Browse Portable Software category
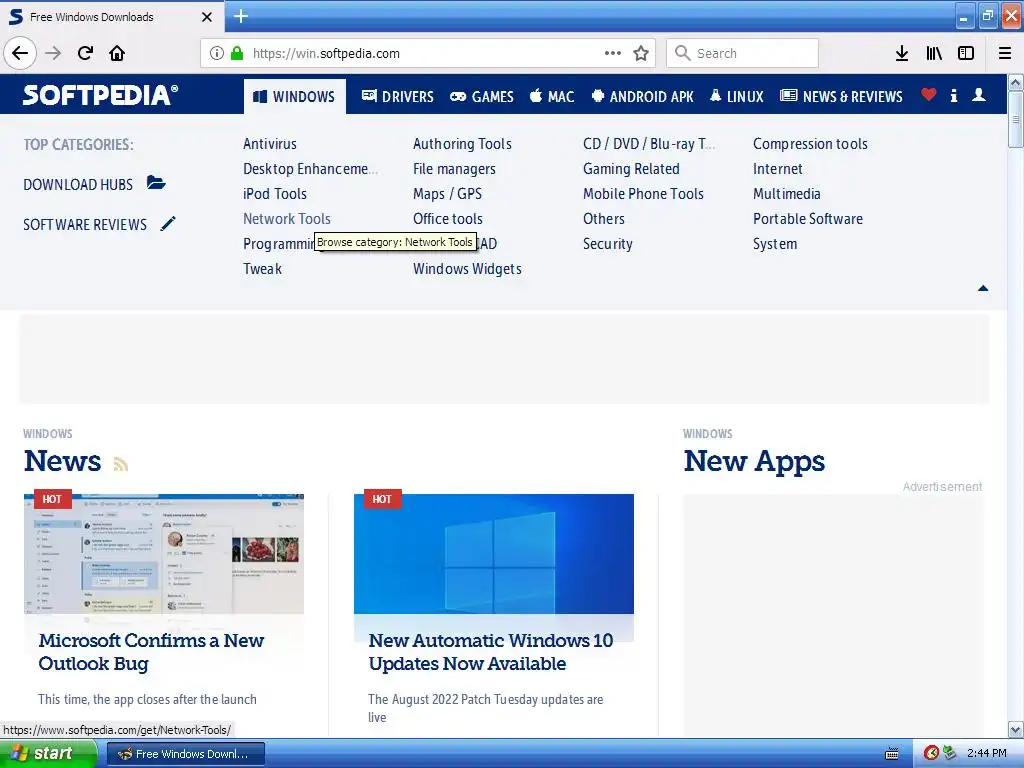 point(808,219)
